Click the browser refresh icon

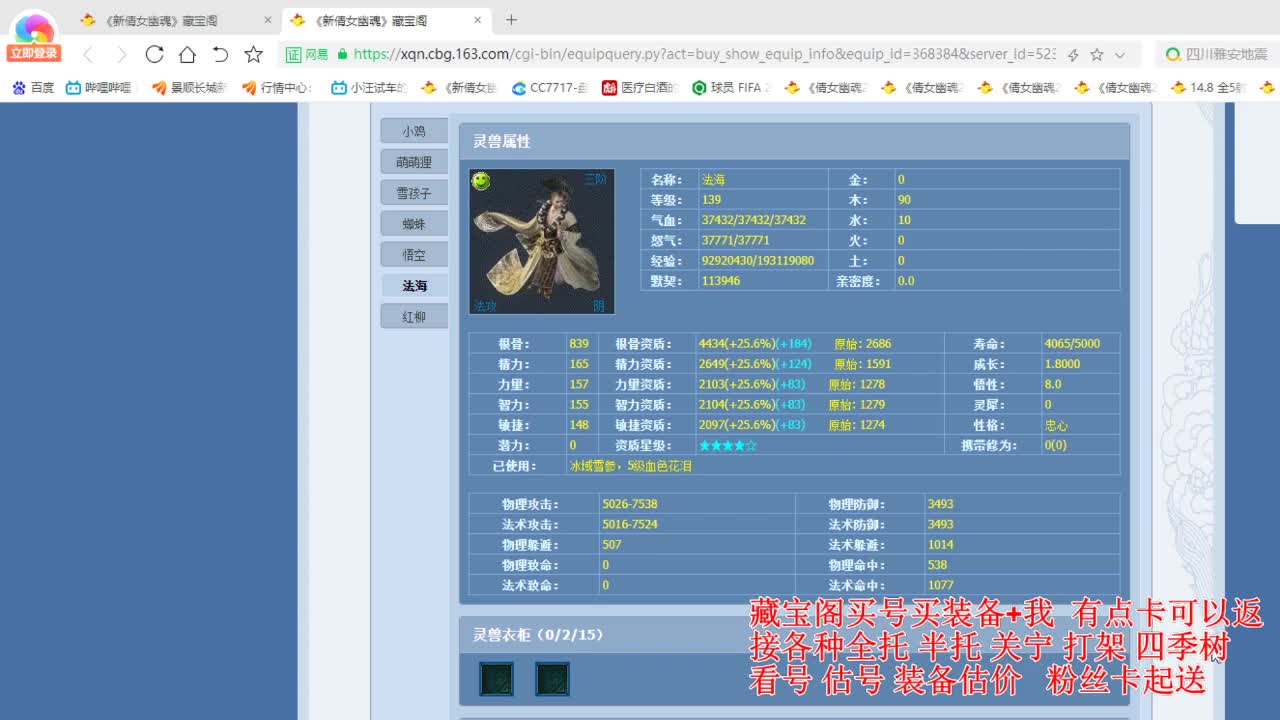tap(154, 56)
